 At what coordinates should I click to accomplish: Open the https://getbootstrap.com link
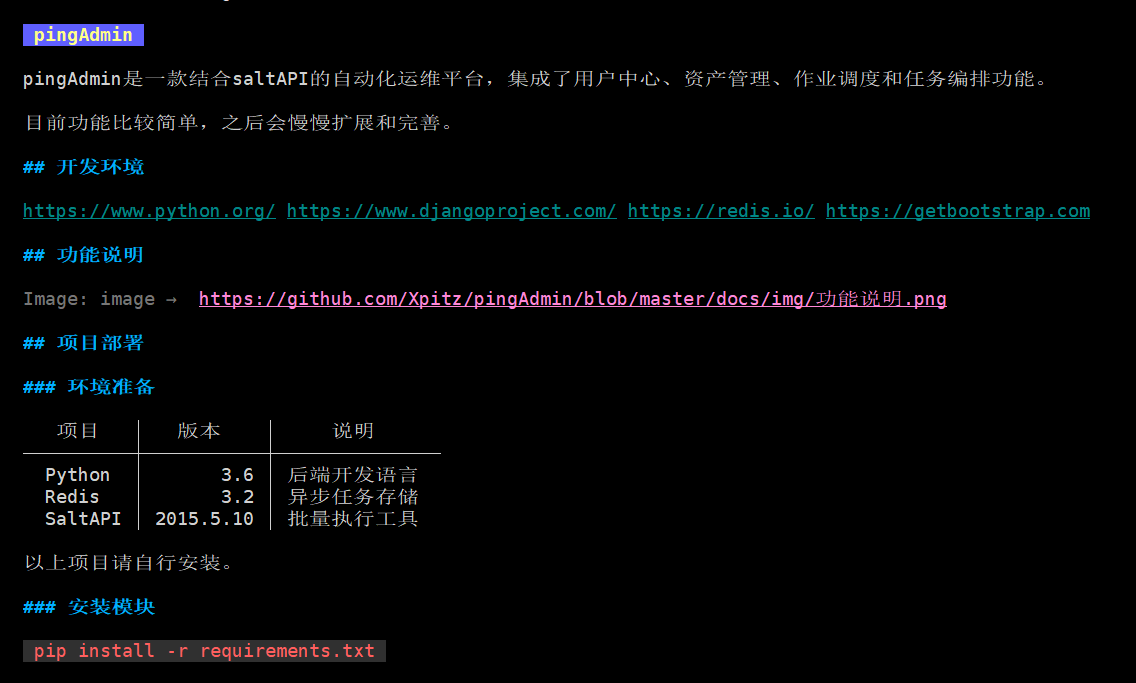tap(958, 211)
